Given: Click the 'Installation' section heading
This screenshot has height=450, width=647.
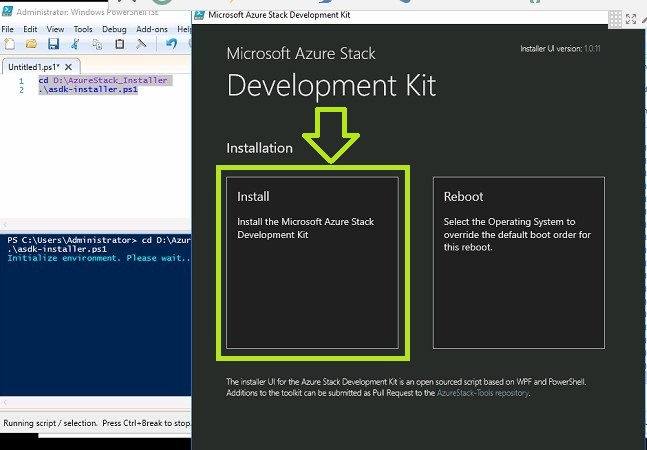Looking at the screenshot, I should [260, 148].
